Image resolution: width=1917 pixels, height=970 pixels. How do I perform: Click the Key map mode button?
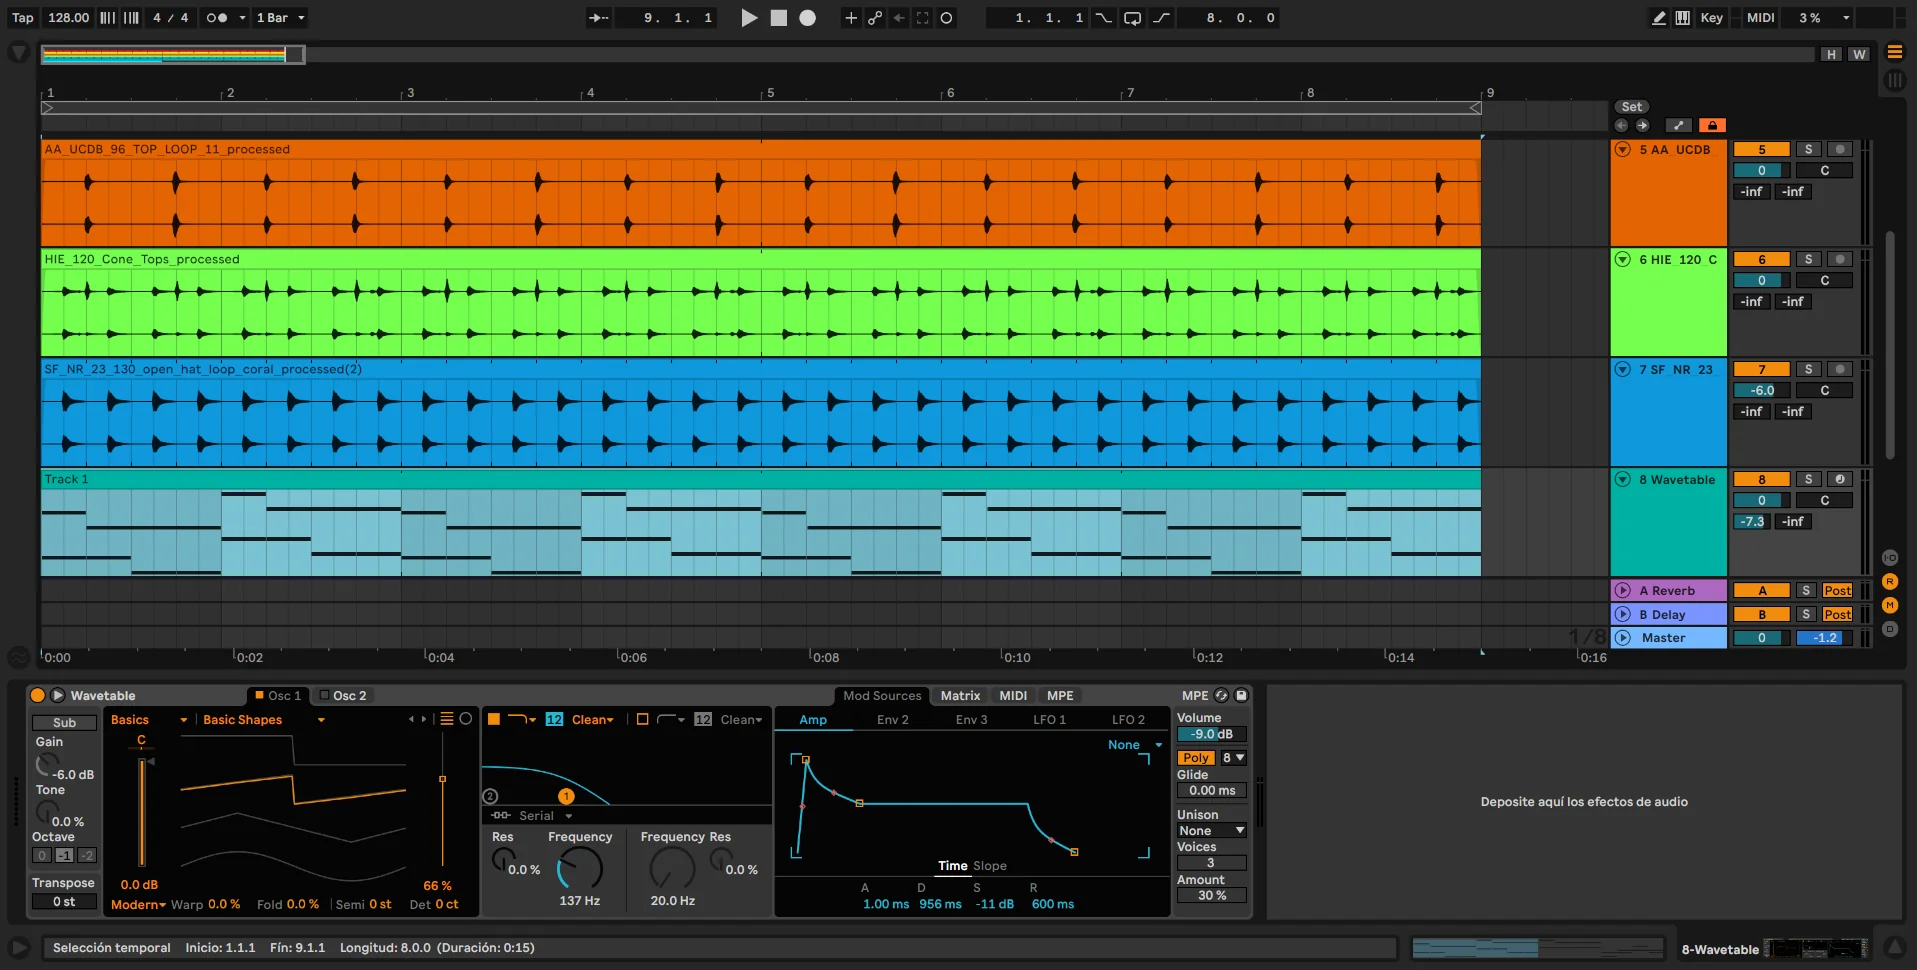click(x=1712, y=18)
